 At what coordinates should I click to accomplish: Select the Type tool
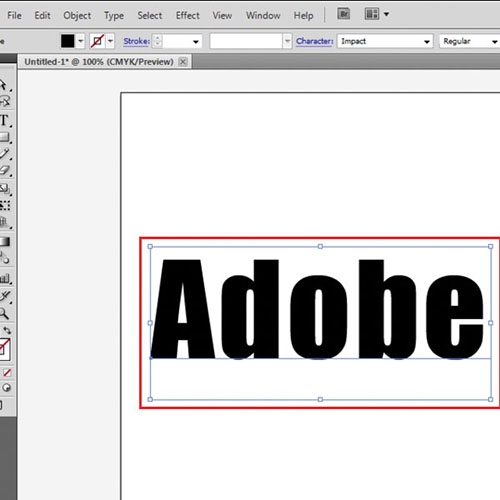[x=5, y=120]
